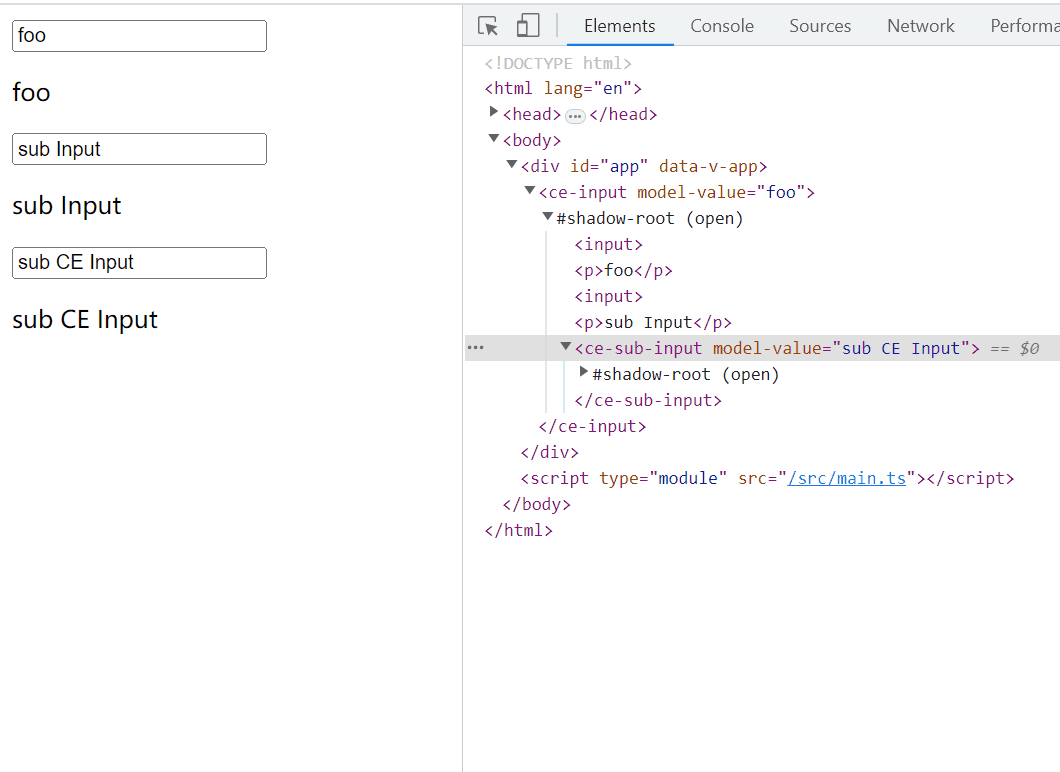1060x772 pixels.
Task: Focus the input field containing sub CE Input
Action: pyautogui.click(x=139, y=262)
